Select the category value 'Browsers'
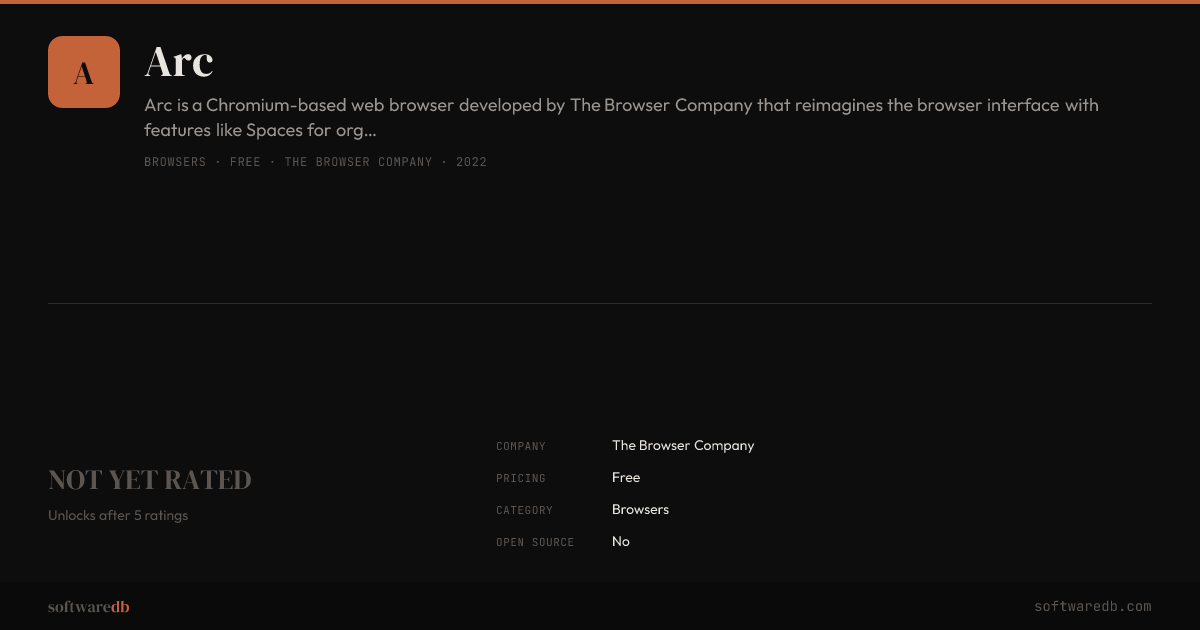This screenshot has width=1200, height=630. click(640, 510)
